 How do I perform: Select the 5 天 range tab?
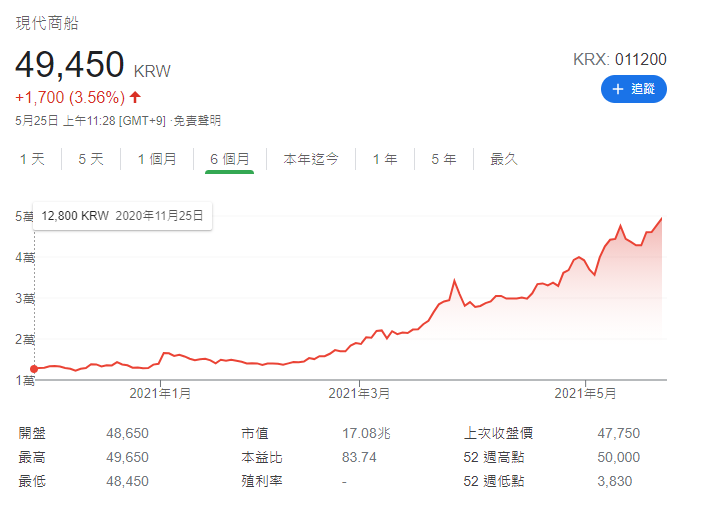pyautogui.click(x=91, y=159)
